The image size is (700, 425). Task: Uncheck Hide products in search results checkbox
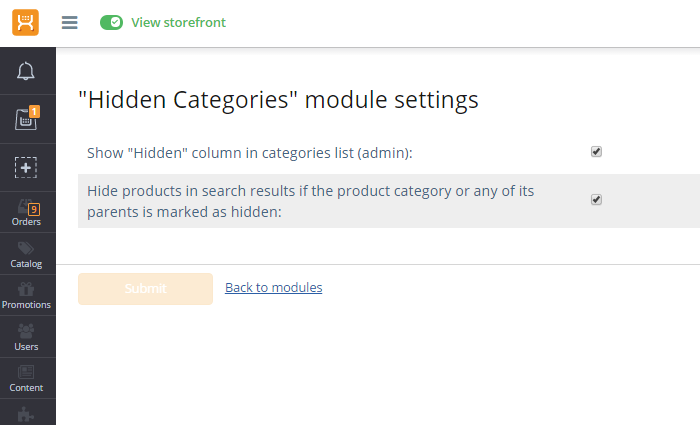(x=596, y=200)
